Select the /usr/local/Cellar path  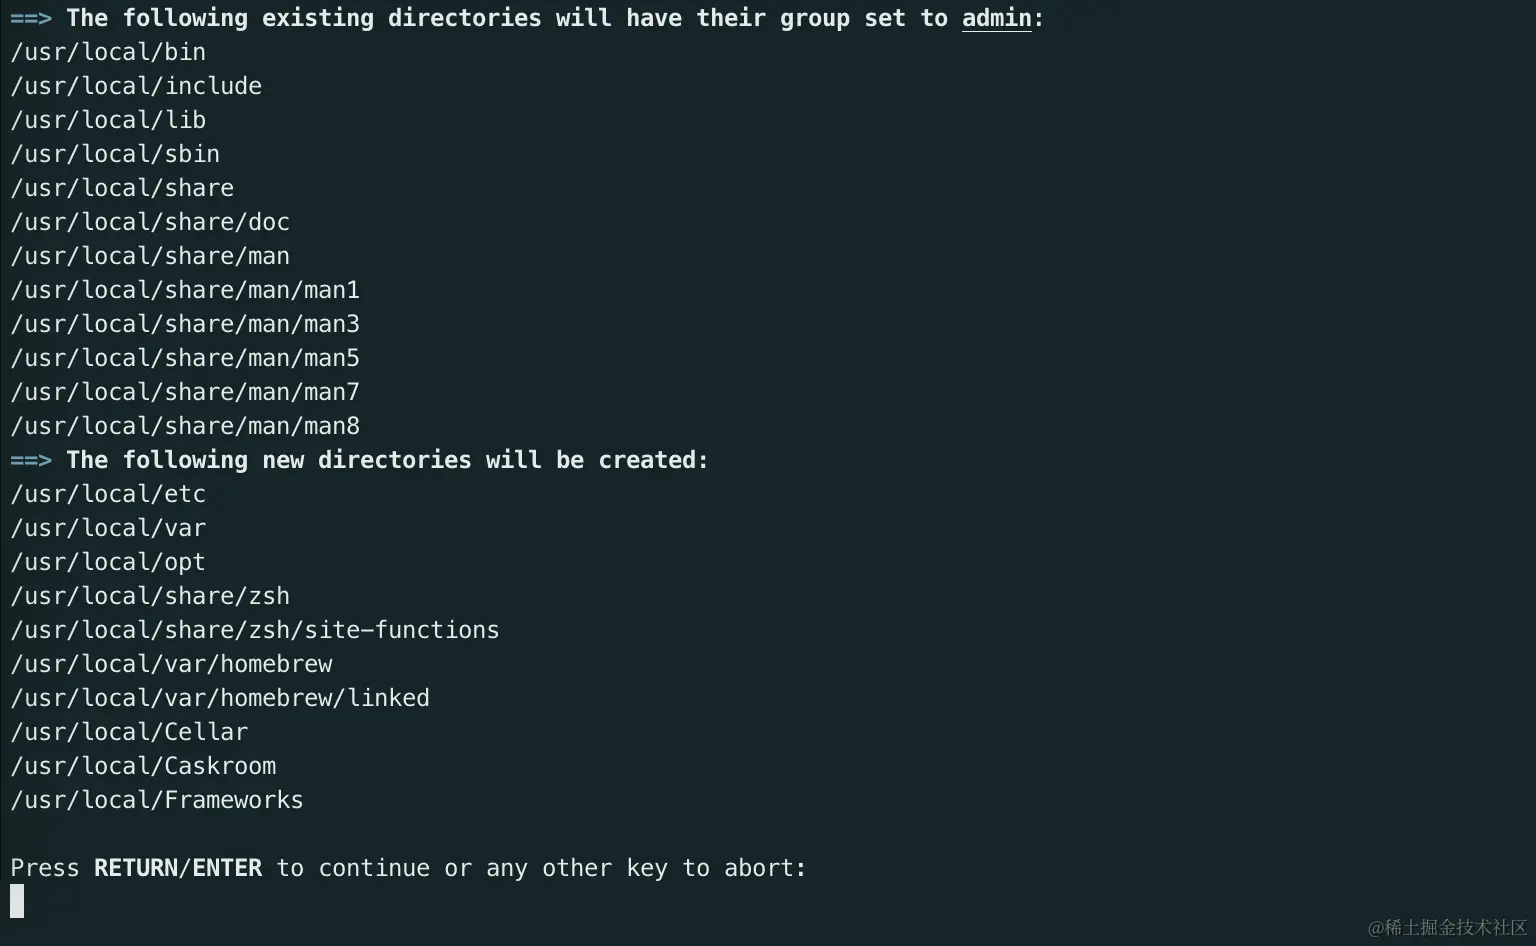pyautogui.click(x=129, y=732)
